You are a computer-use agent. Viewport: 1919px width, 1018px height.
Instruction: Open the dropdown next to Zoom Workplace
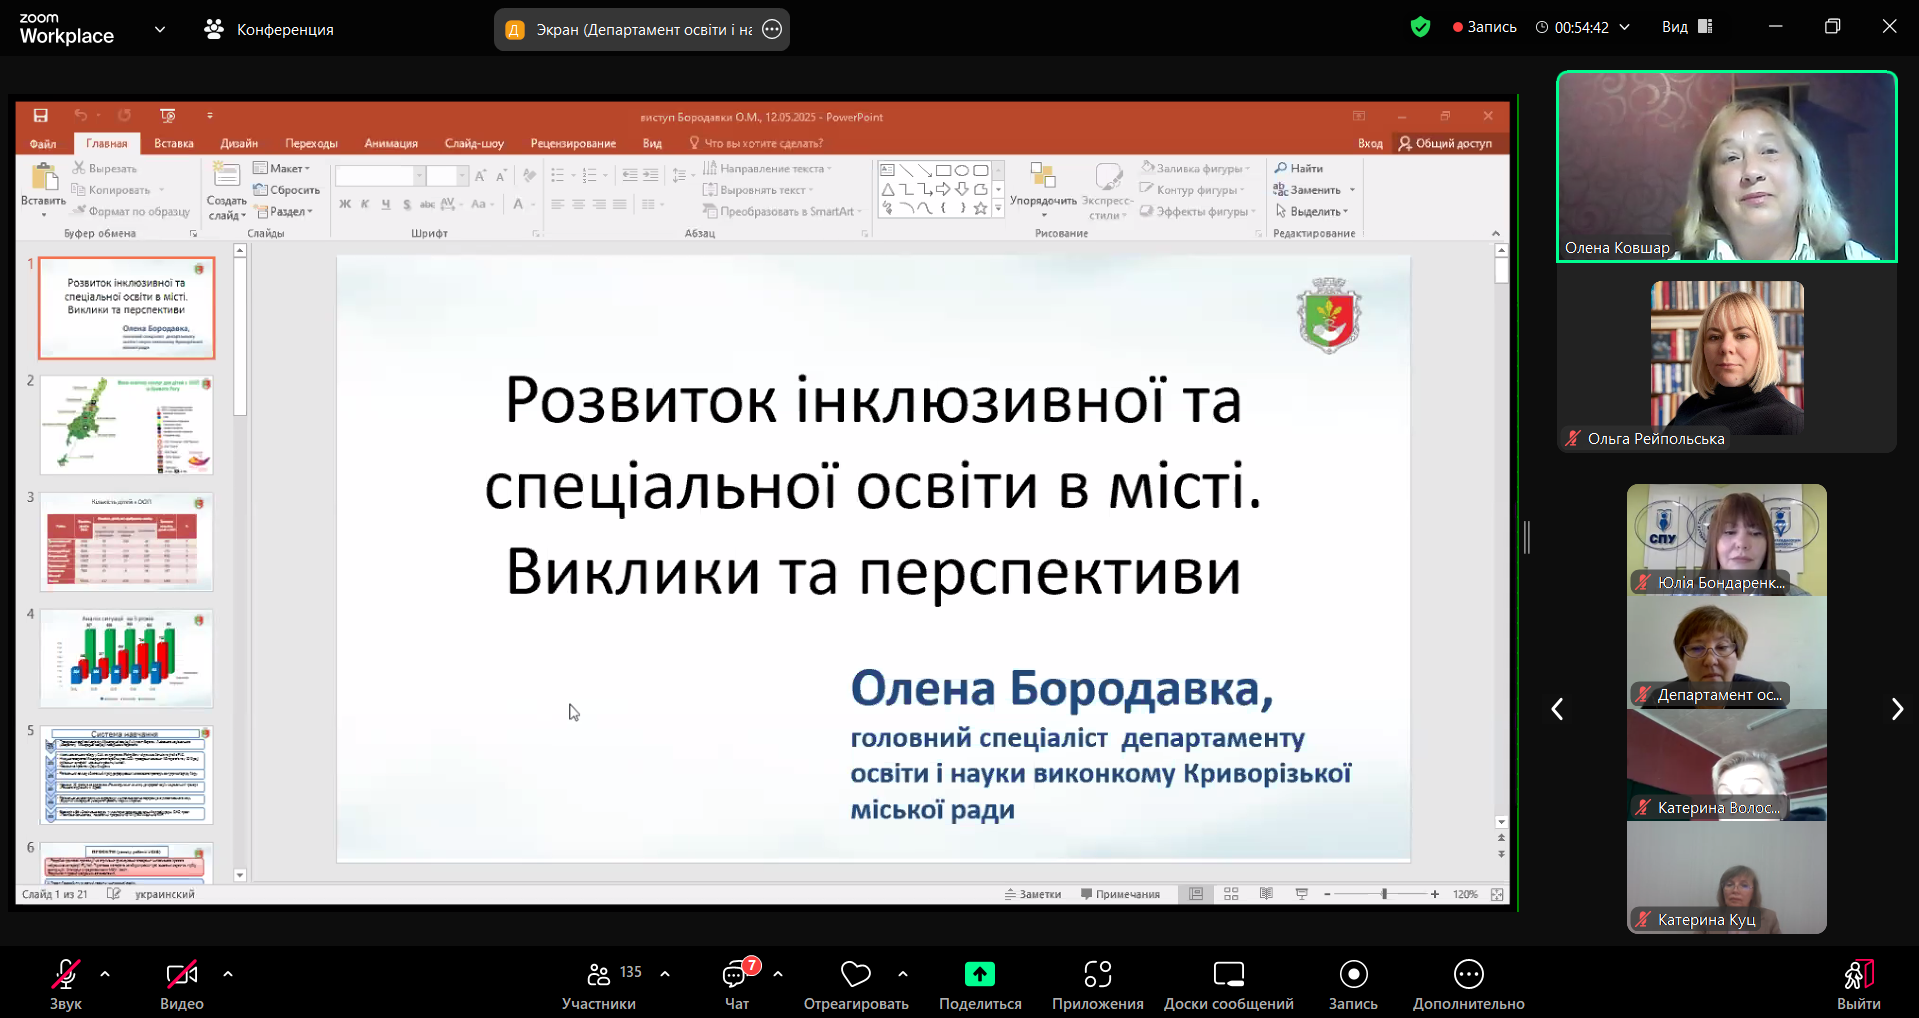[160, 29]
